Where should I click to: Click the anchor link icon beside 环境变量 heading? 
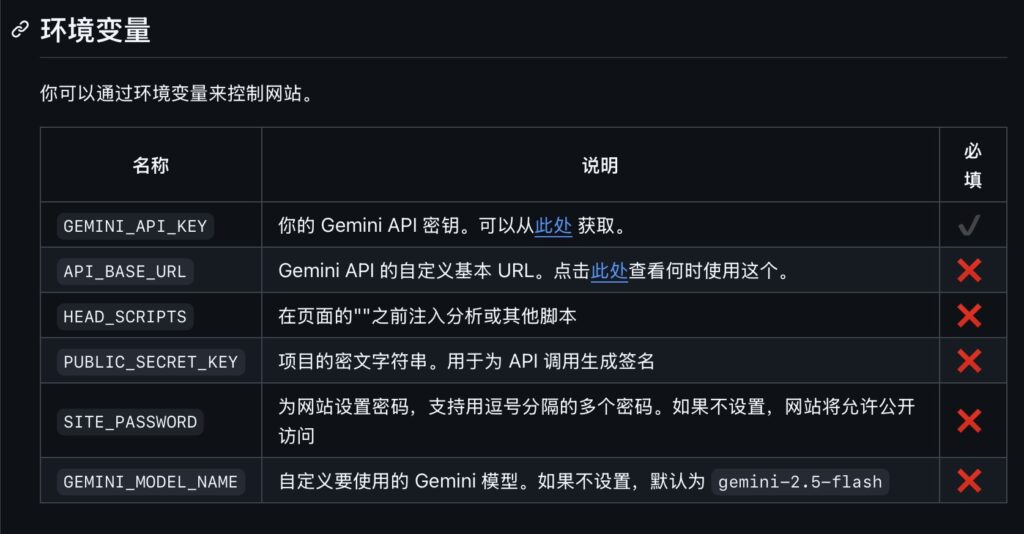(x=20, y=30)
